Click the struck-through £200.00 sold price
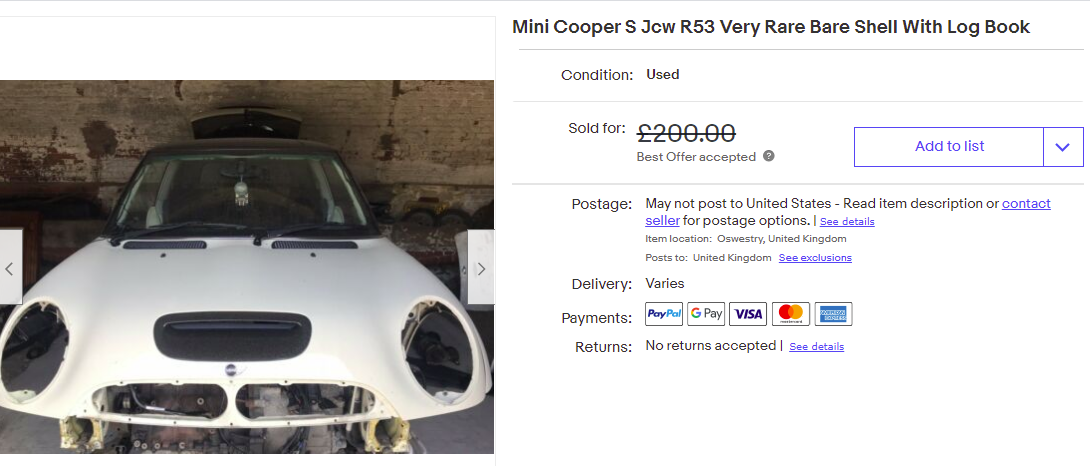The width and height of the screenshot is (1090, 466). [686, 132]
